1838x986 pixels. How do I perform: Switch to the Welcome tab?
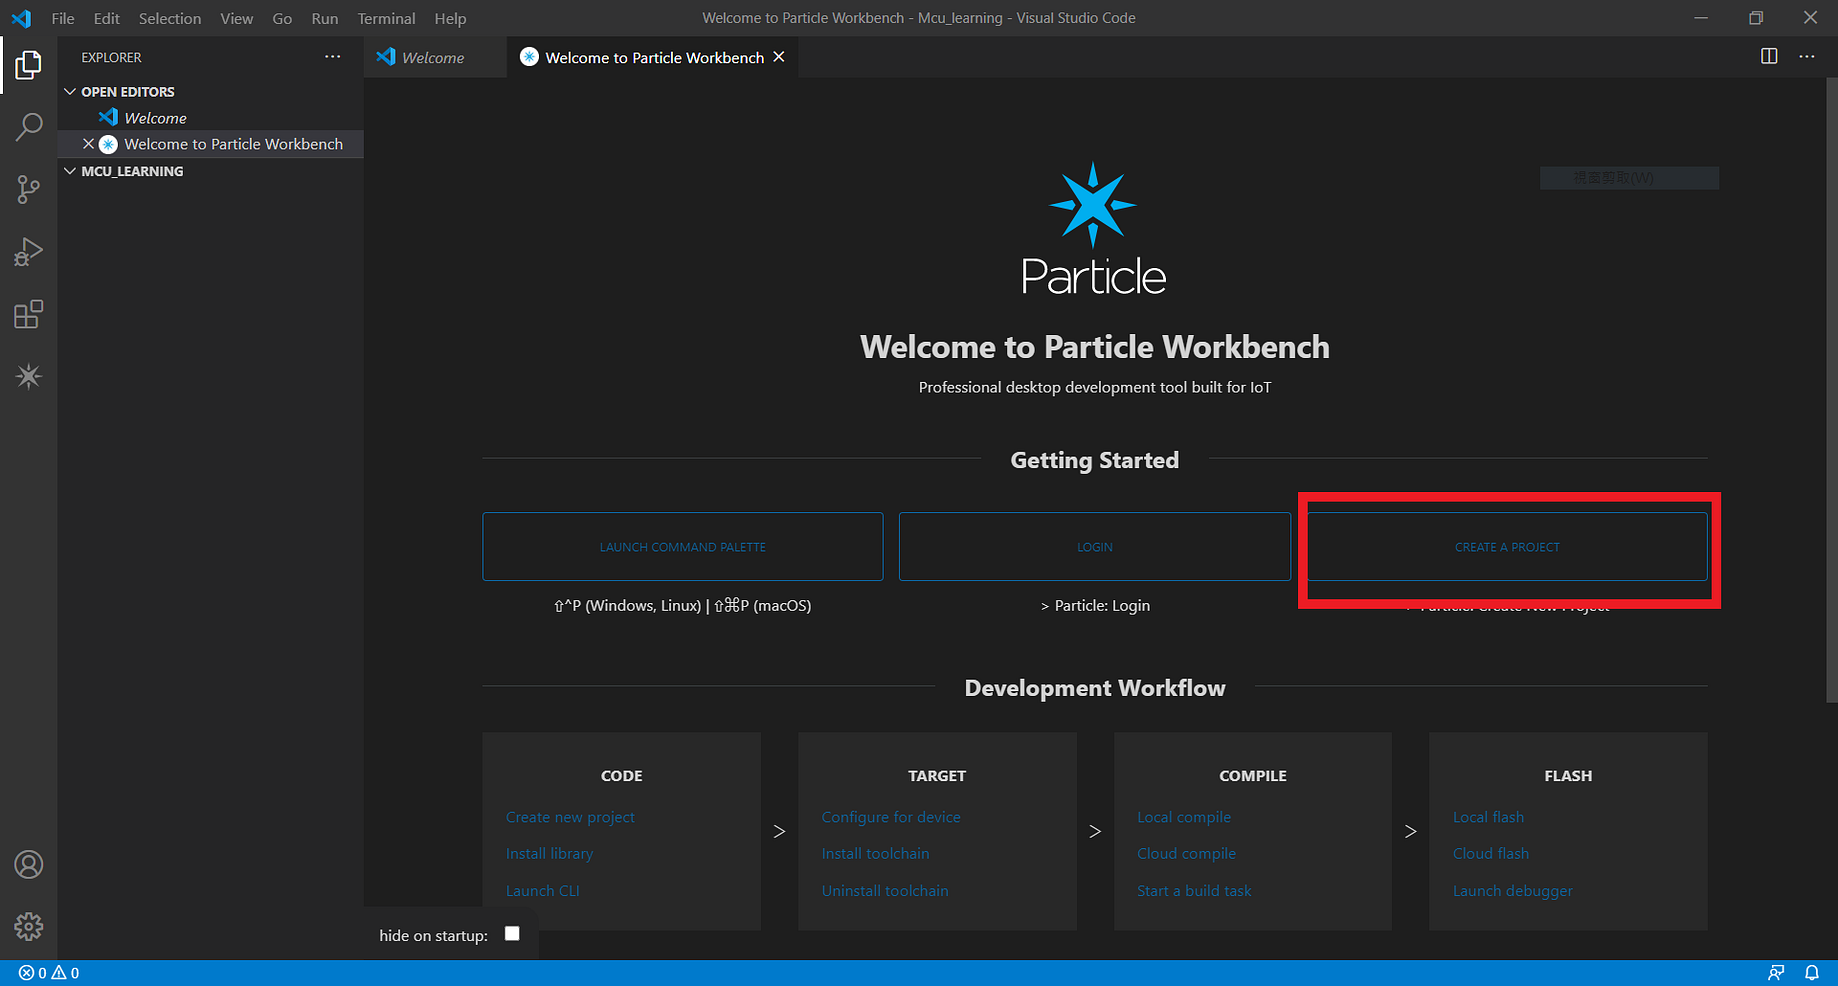[432, 57]
